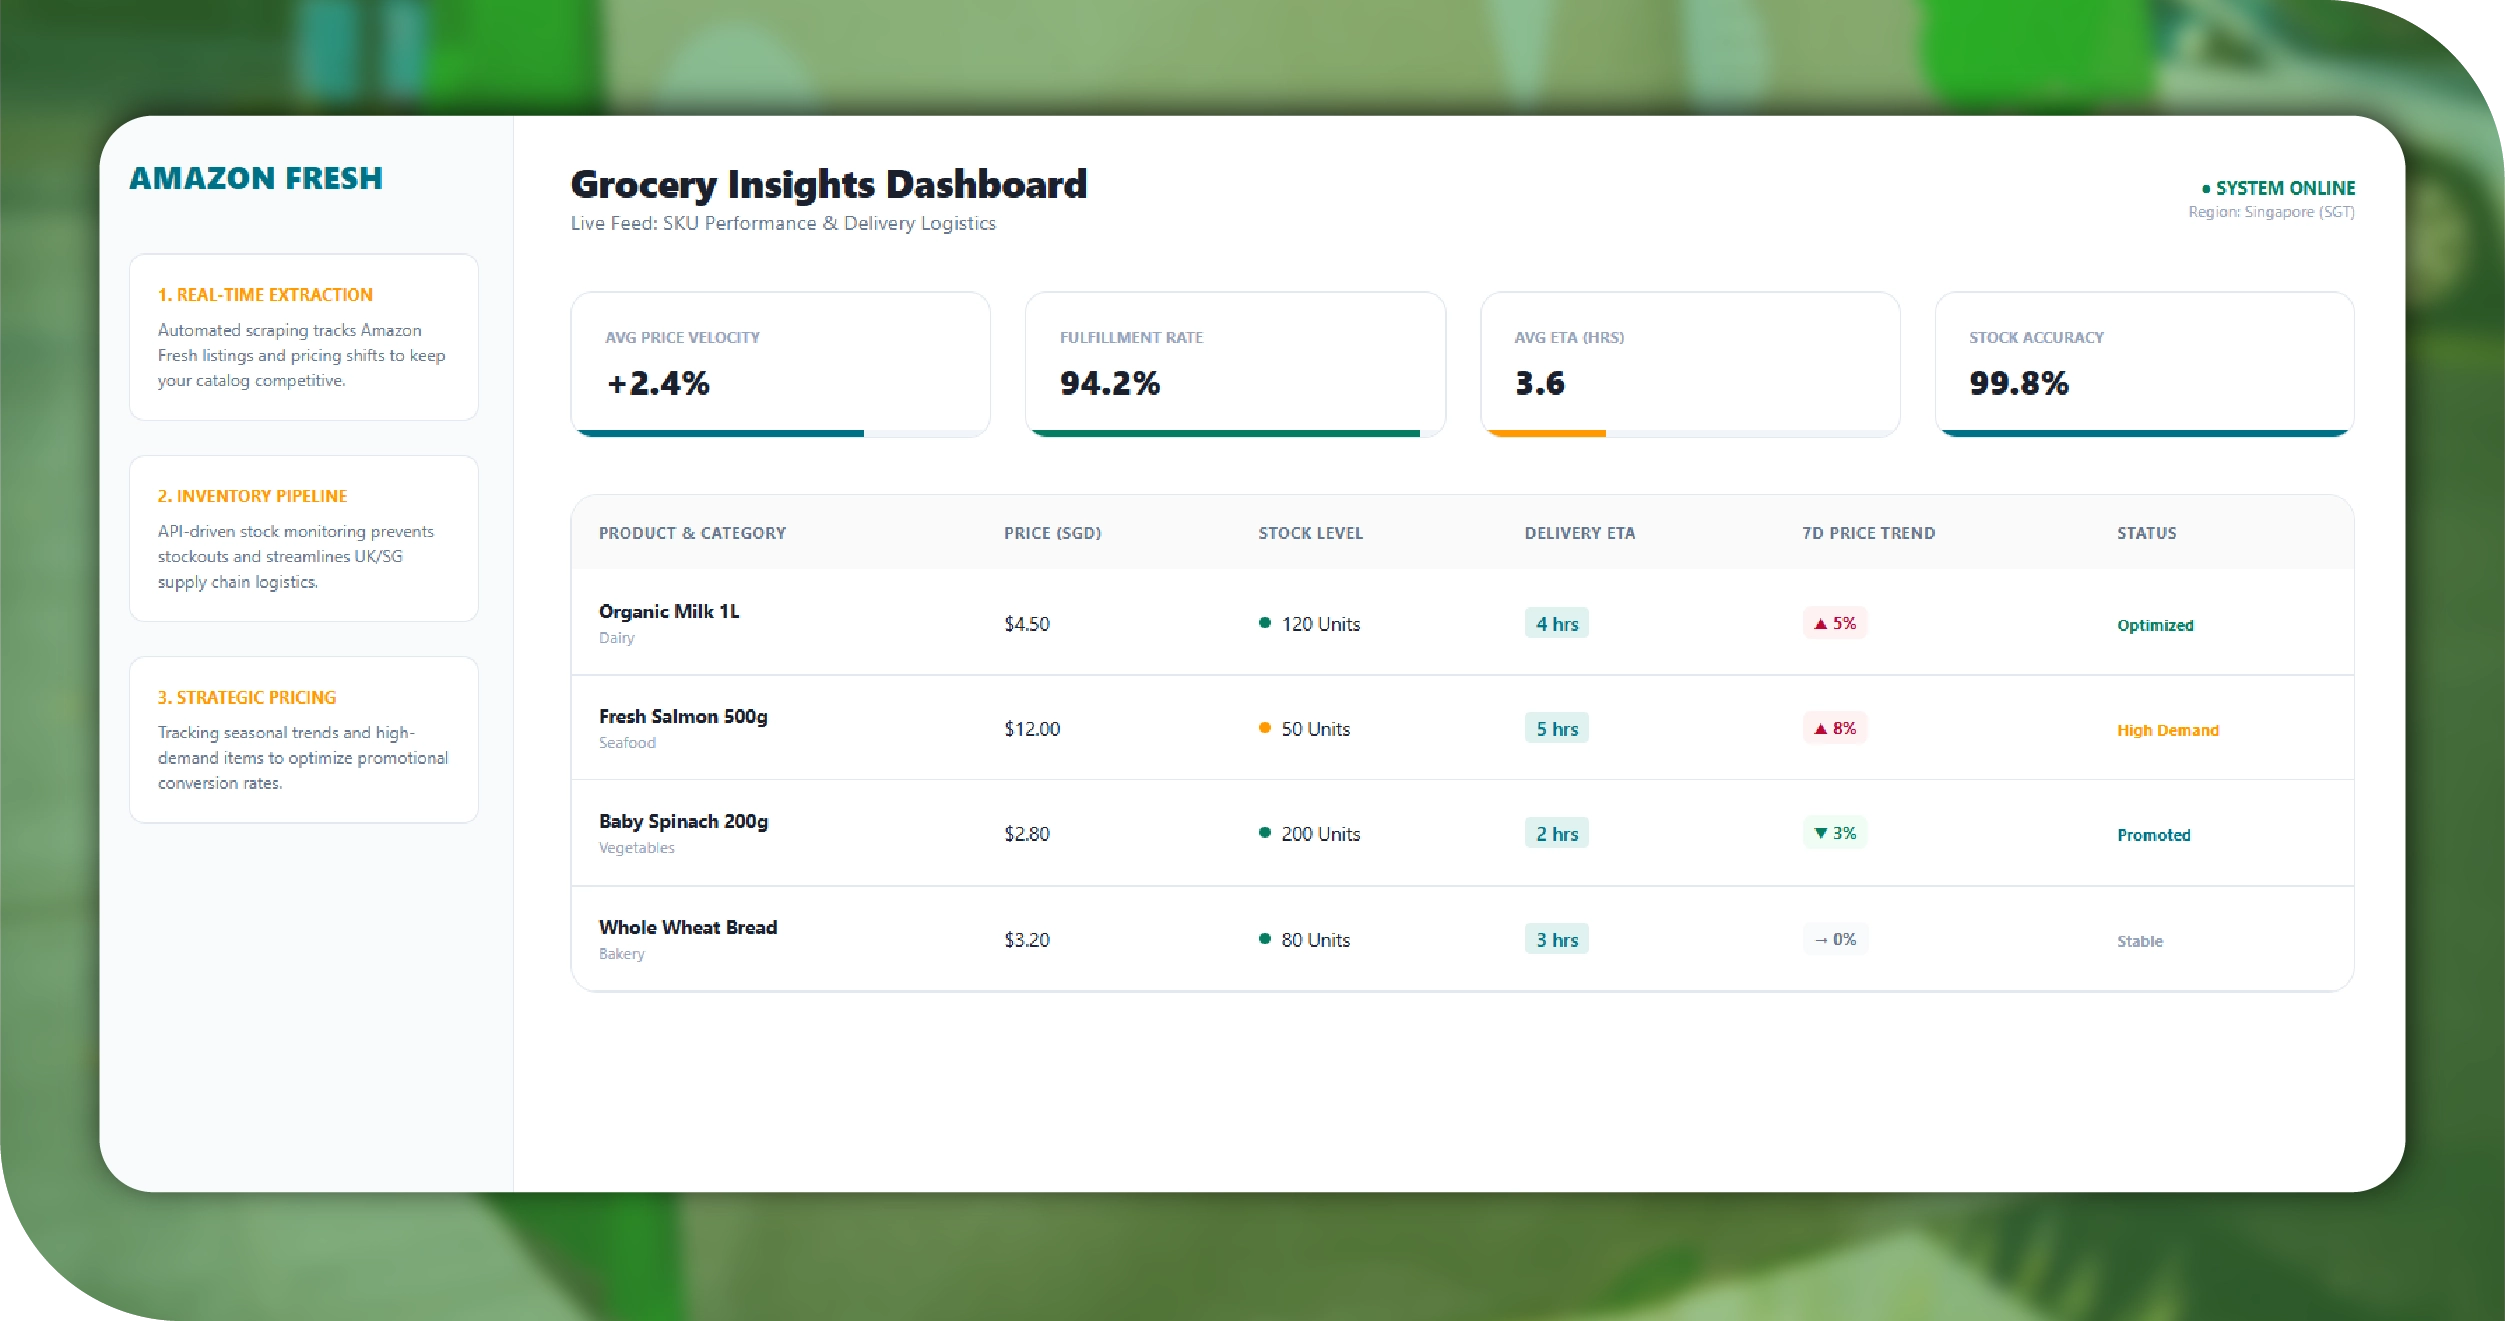The width and height of the screenshot is (2506, 1321).
Task: Click the AMAZON FRESH logo
Action: [256, 178]
